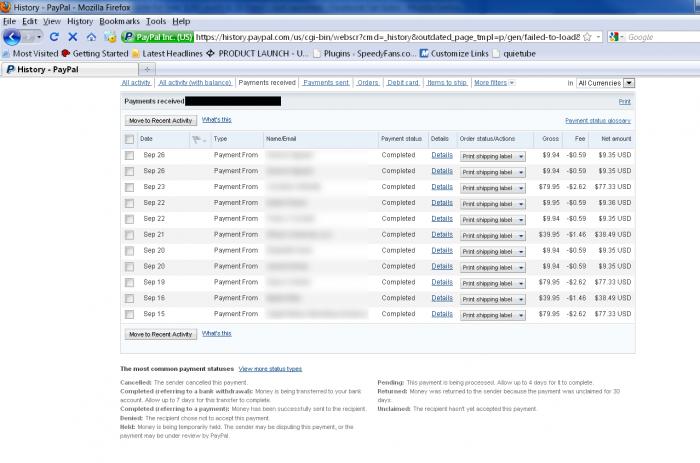Switch to All activity (with balance) filter

click(x=195, y=83)
